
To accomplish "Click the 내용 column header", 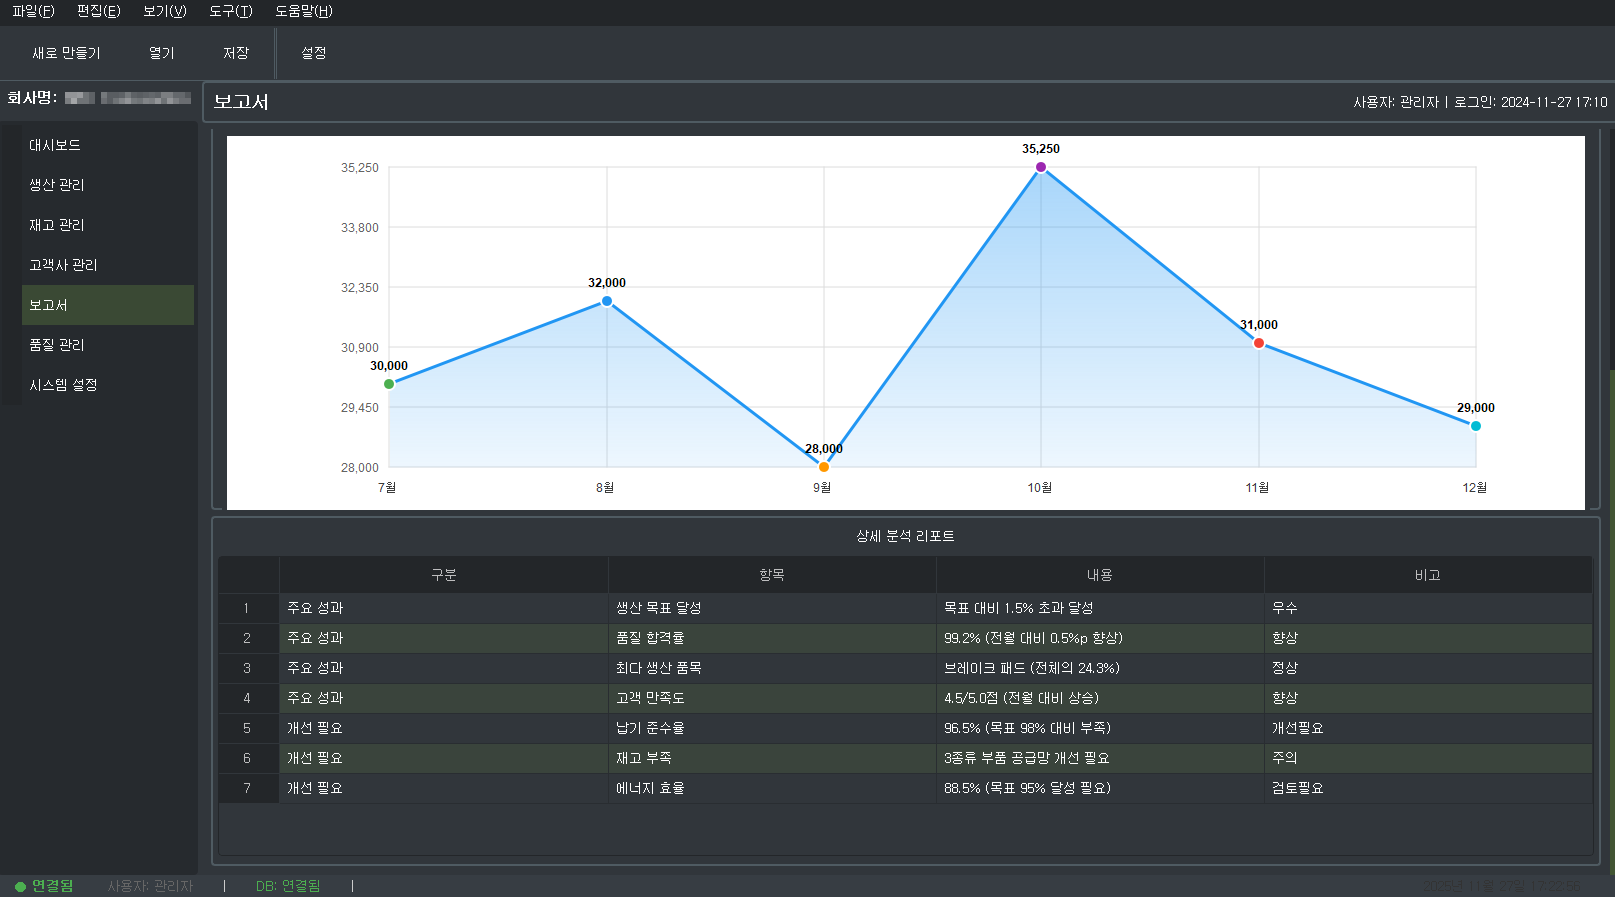I will (x=1099, y=575).
